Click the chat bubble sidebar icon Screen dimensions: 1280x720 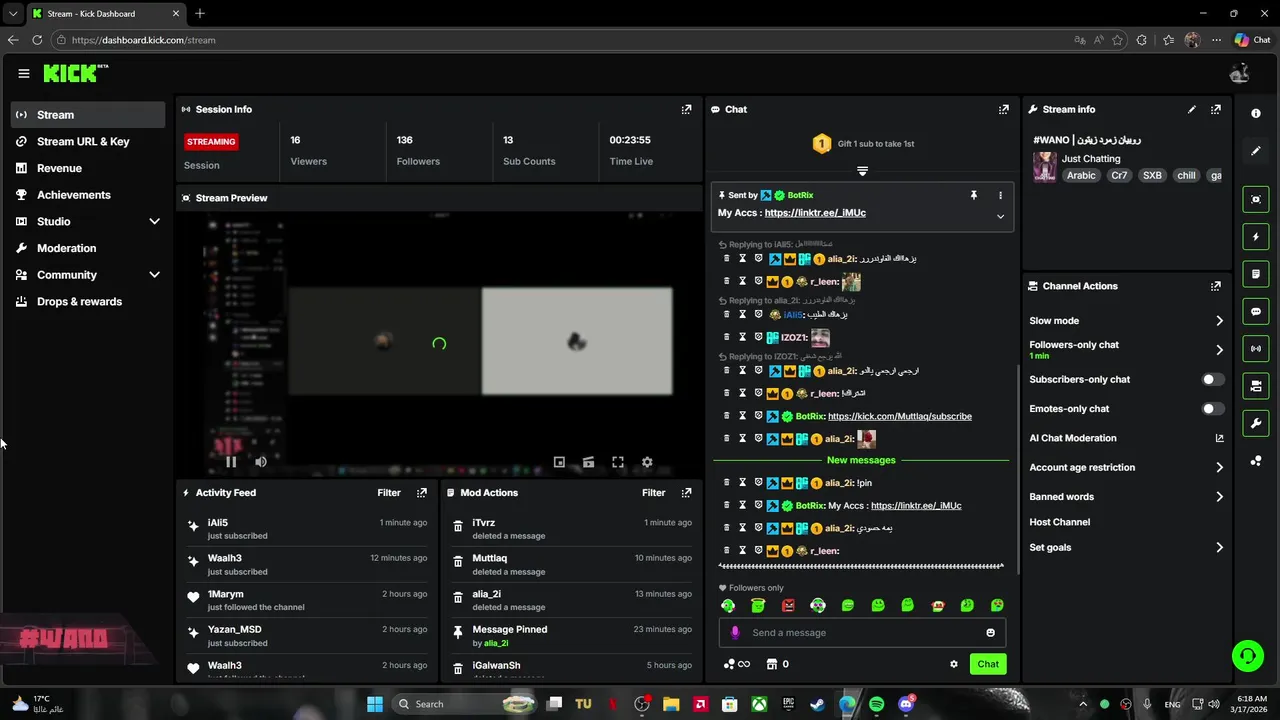[x=1256, y=311]
